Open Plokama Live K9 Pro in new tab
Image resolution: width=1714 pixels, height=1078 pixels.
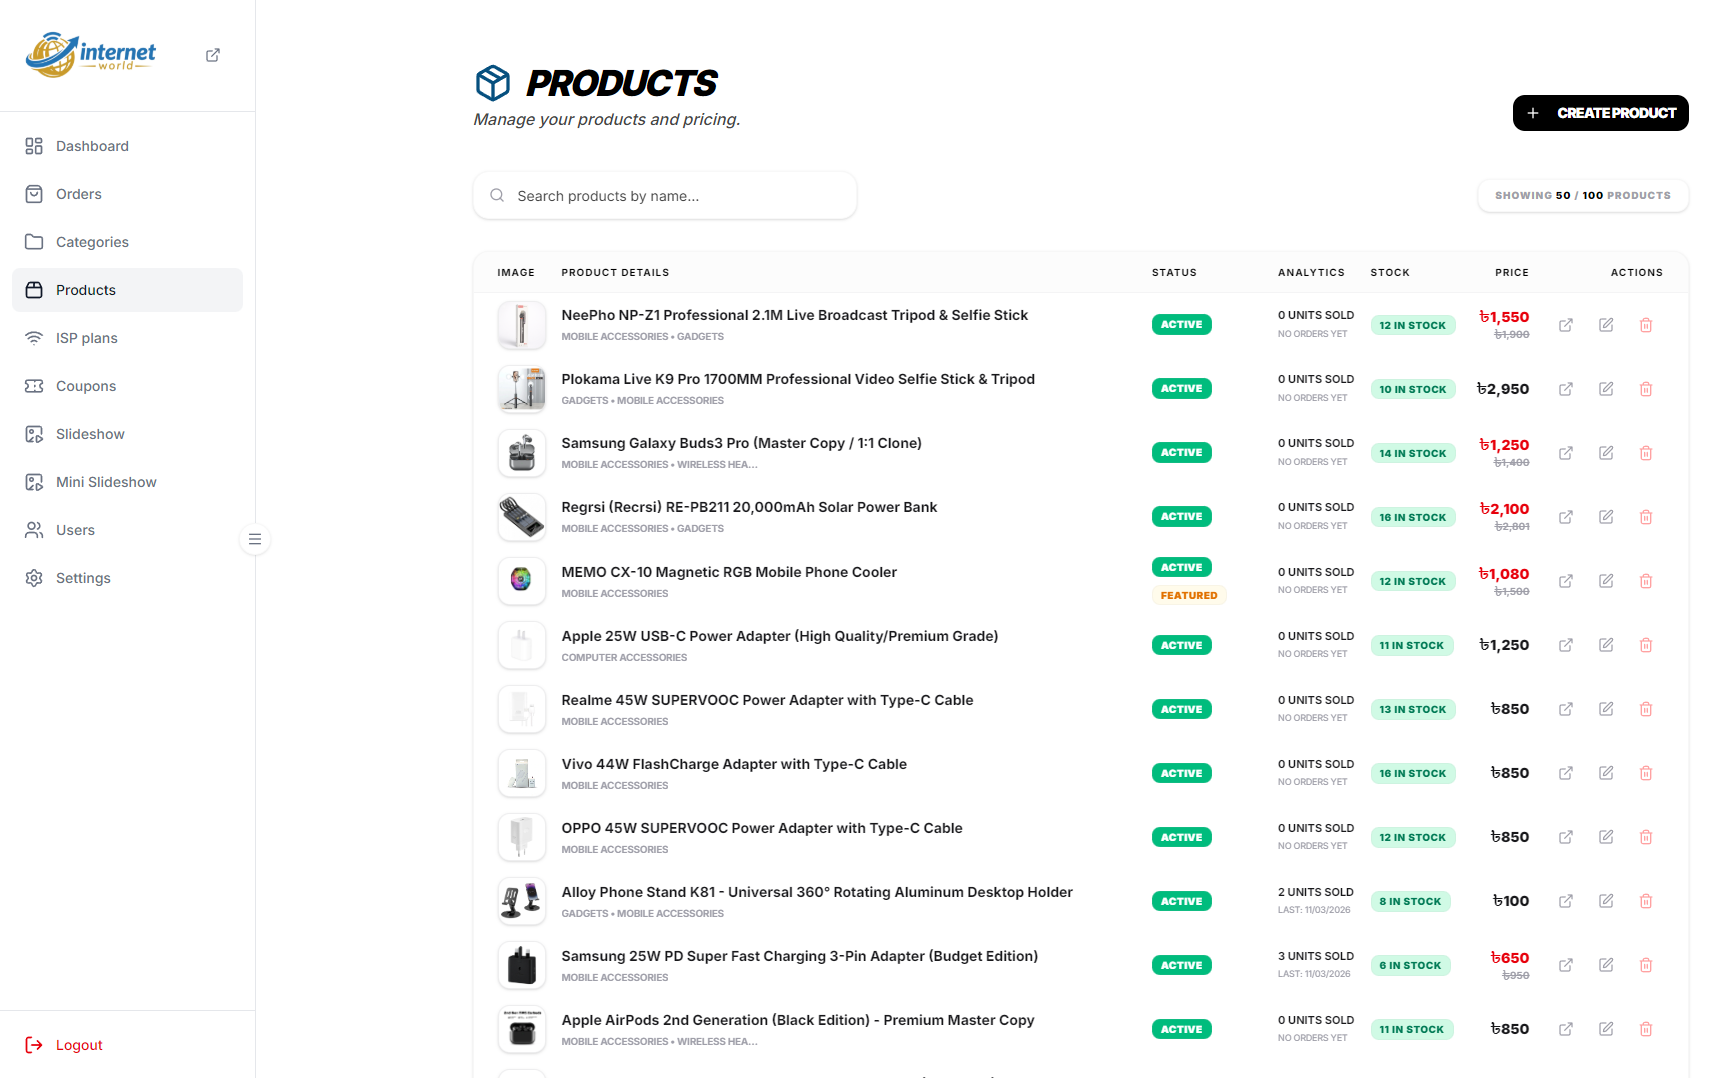(1565, 389)
